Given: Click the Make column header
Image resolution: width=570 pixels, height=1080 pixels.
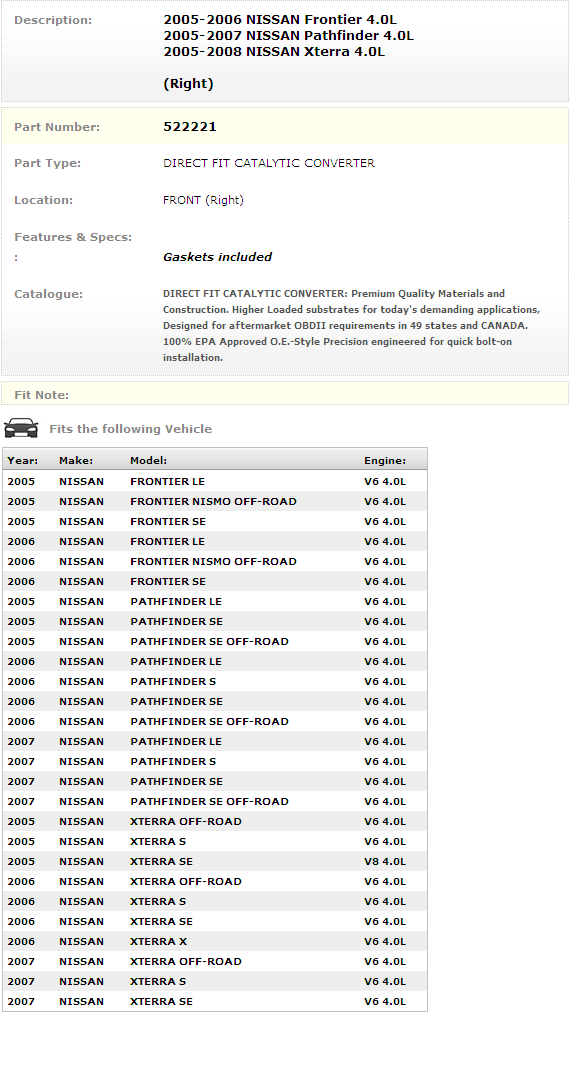Looking at the screenshot, I should tap(76, 460).
